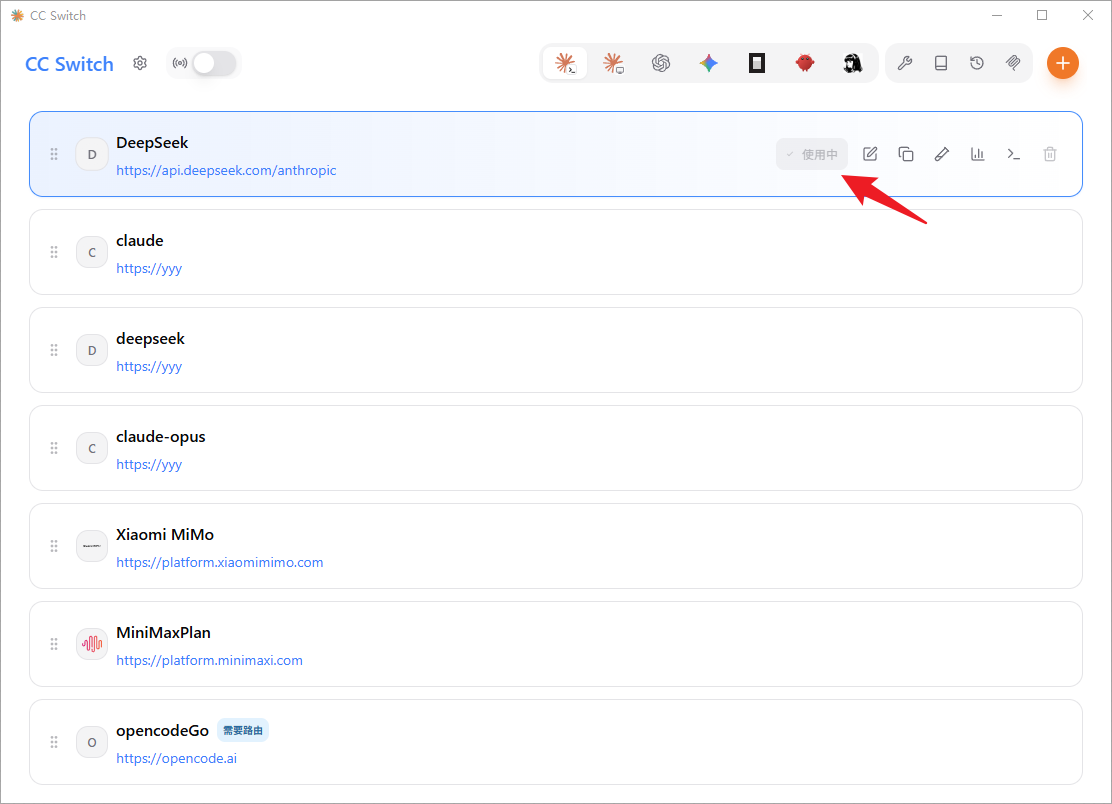This screenshot has height=804, width=1112.
Task: Click the D avatar on lowercase deepseek card
Action: [x=92, y=350]
